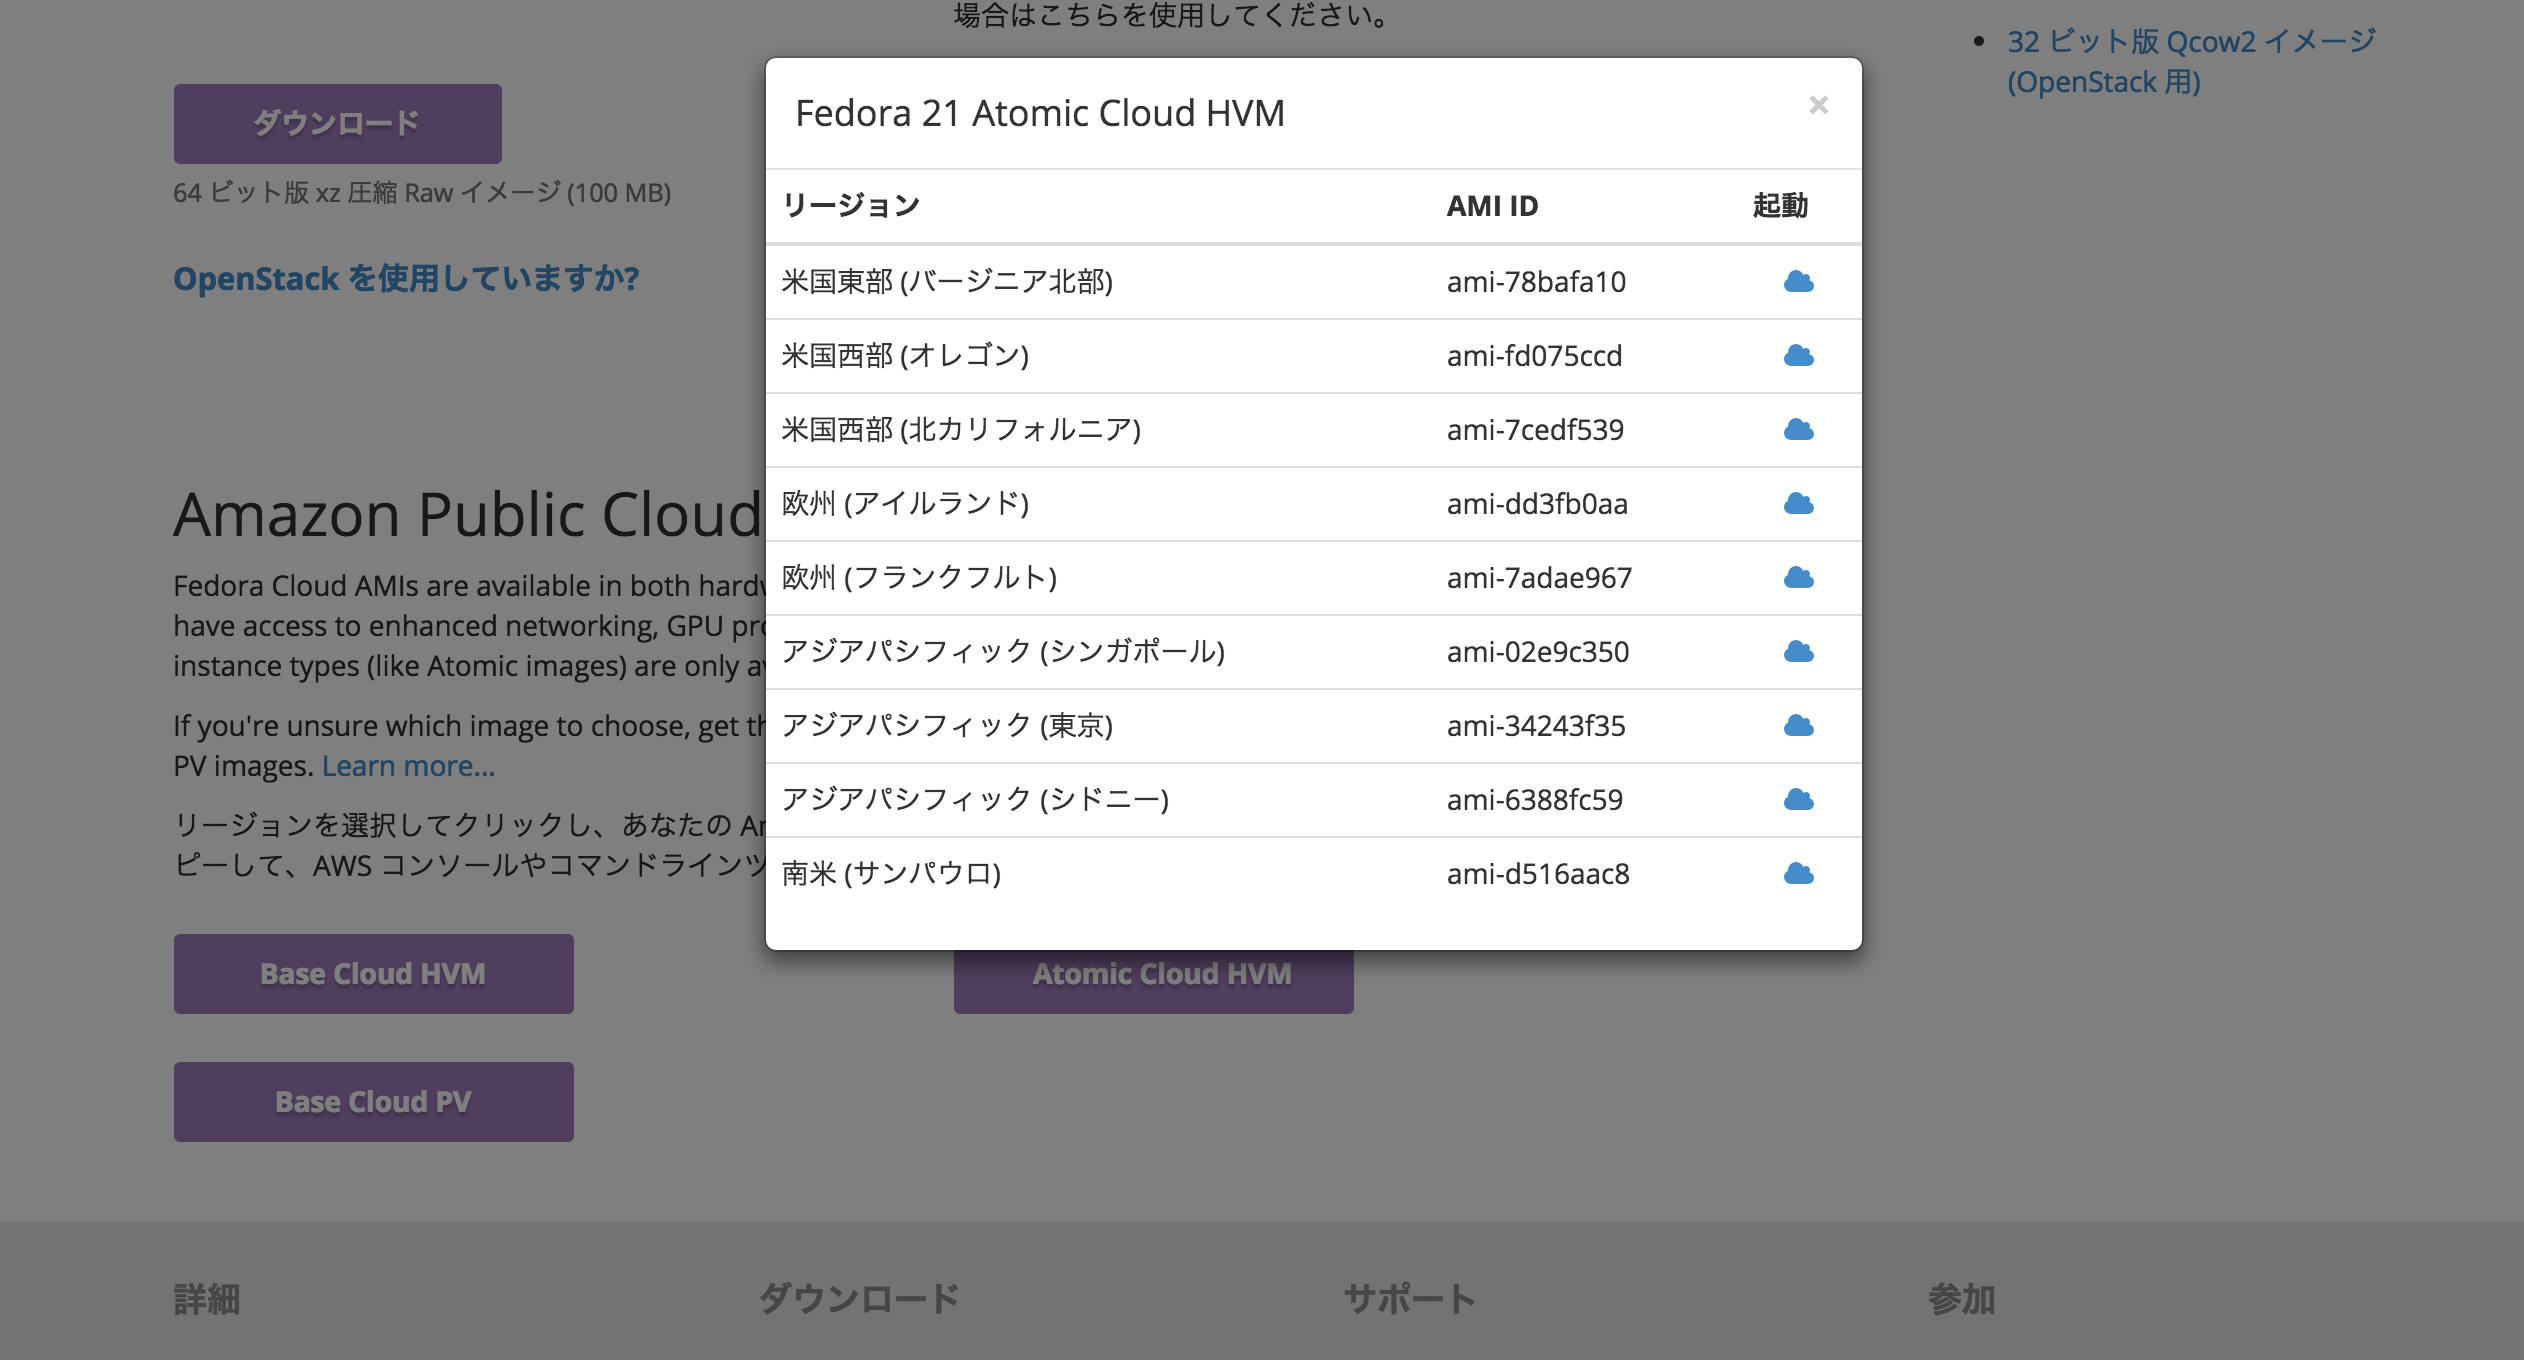Click the footer heading 詳細
The width and height of the screenshot is (2524, 1360).
tap(207, 1300)
